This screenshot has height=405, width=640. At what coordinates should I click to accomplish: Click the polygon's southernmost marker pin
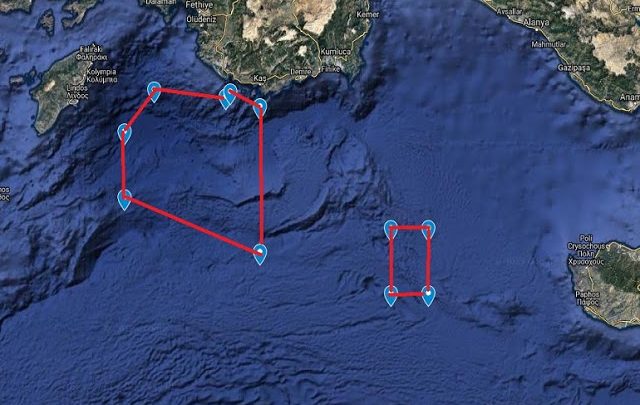pos(260,254)
